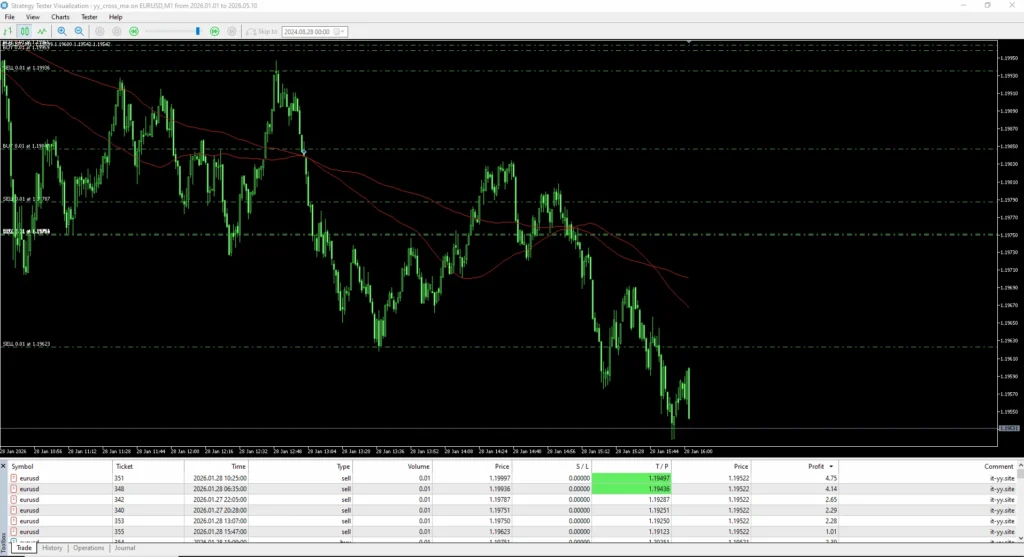Click the greyed pause playback icon
1024x557 pixels.
[100, 31]
